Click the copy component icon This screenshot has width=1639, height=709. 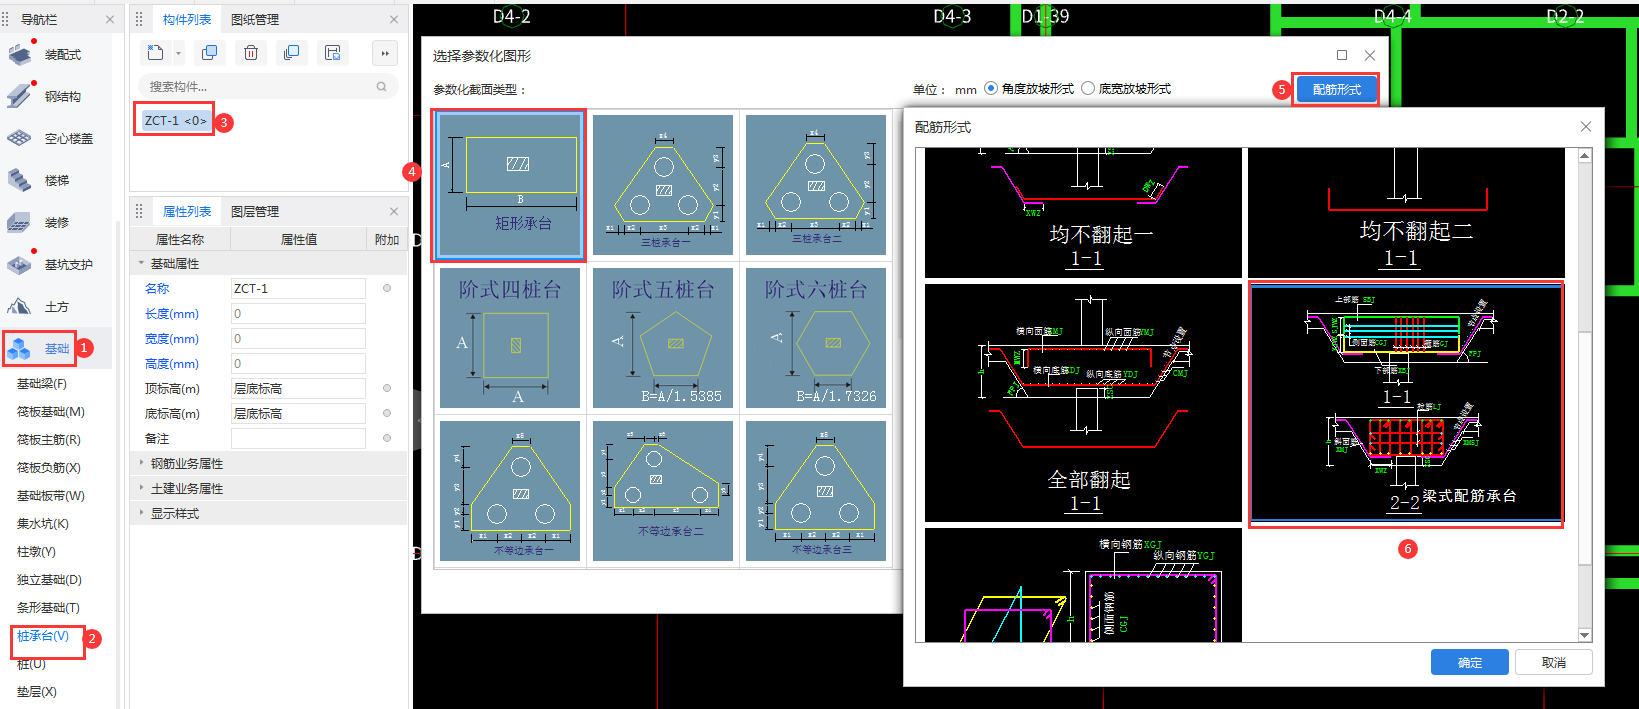[209, 53]
